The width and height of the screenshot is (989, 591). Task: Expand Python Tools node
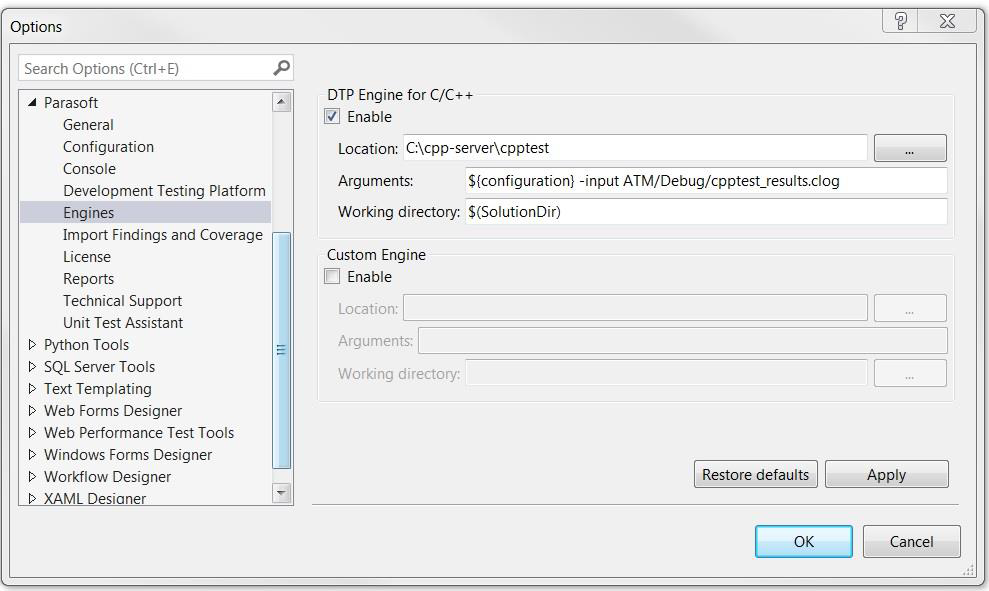pos(32,344)
